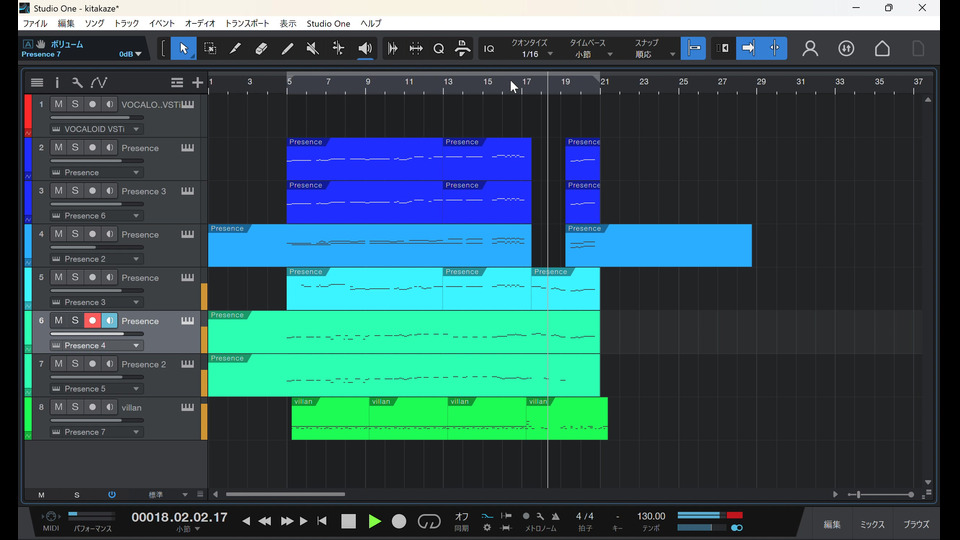Open the global tracks list icon
Viewport: 960px width, 540px height.
[177, 82]
